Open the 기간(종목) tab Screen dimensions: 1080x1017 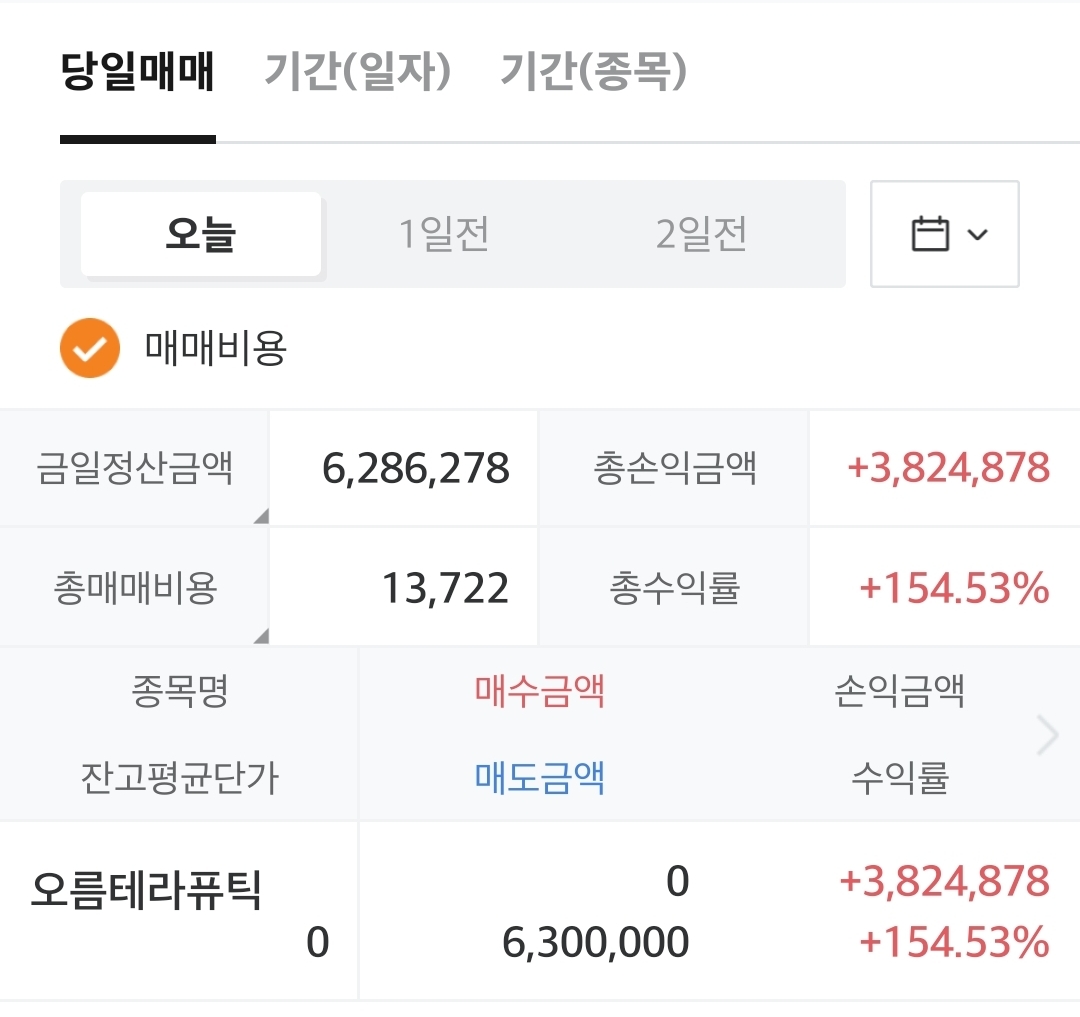point(594,73)
